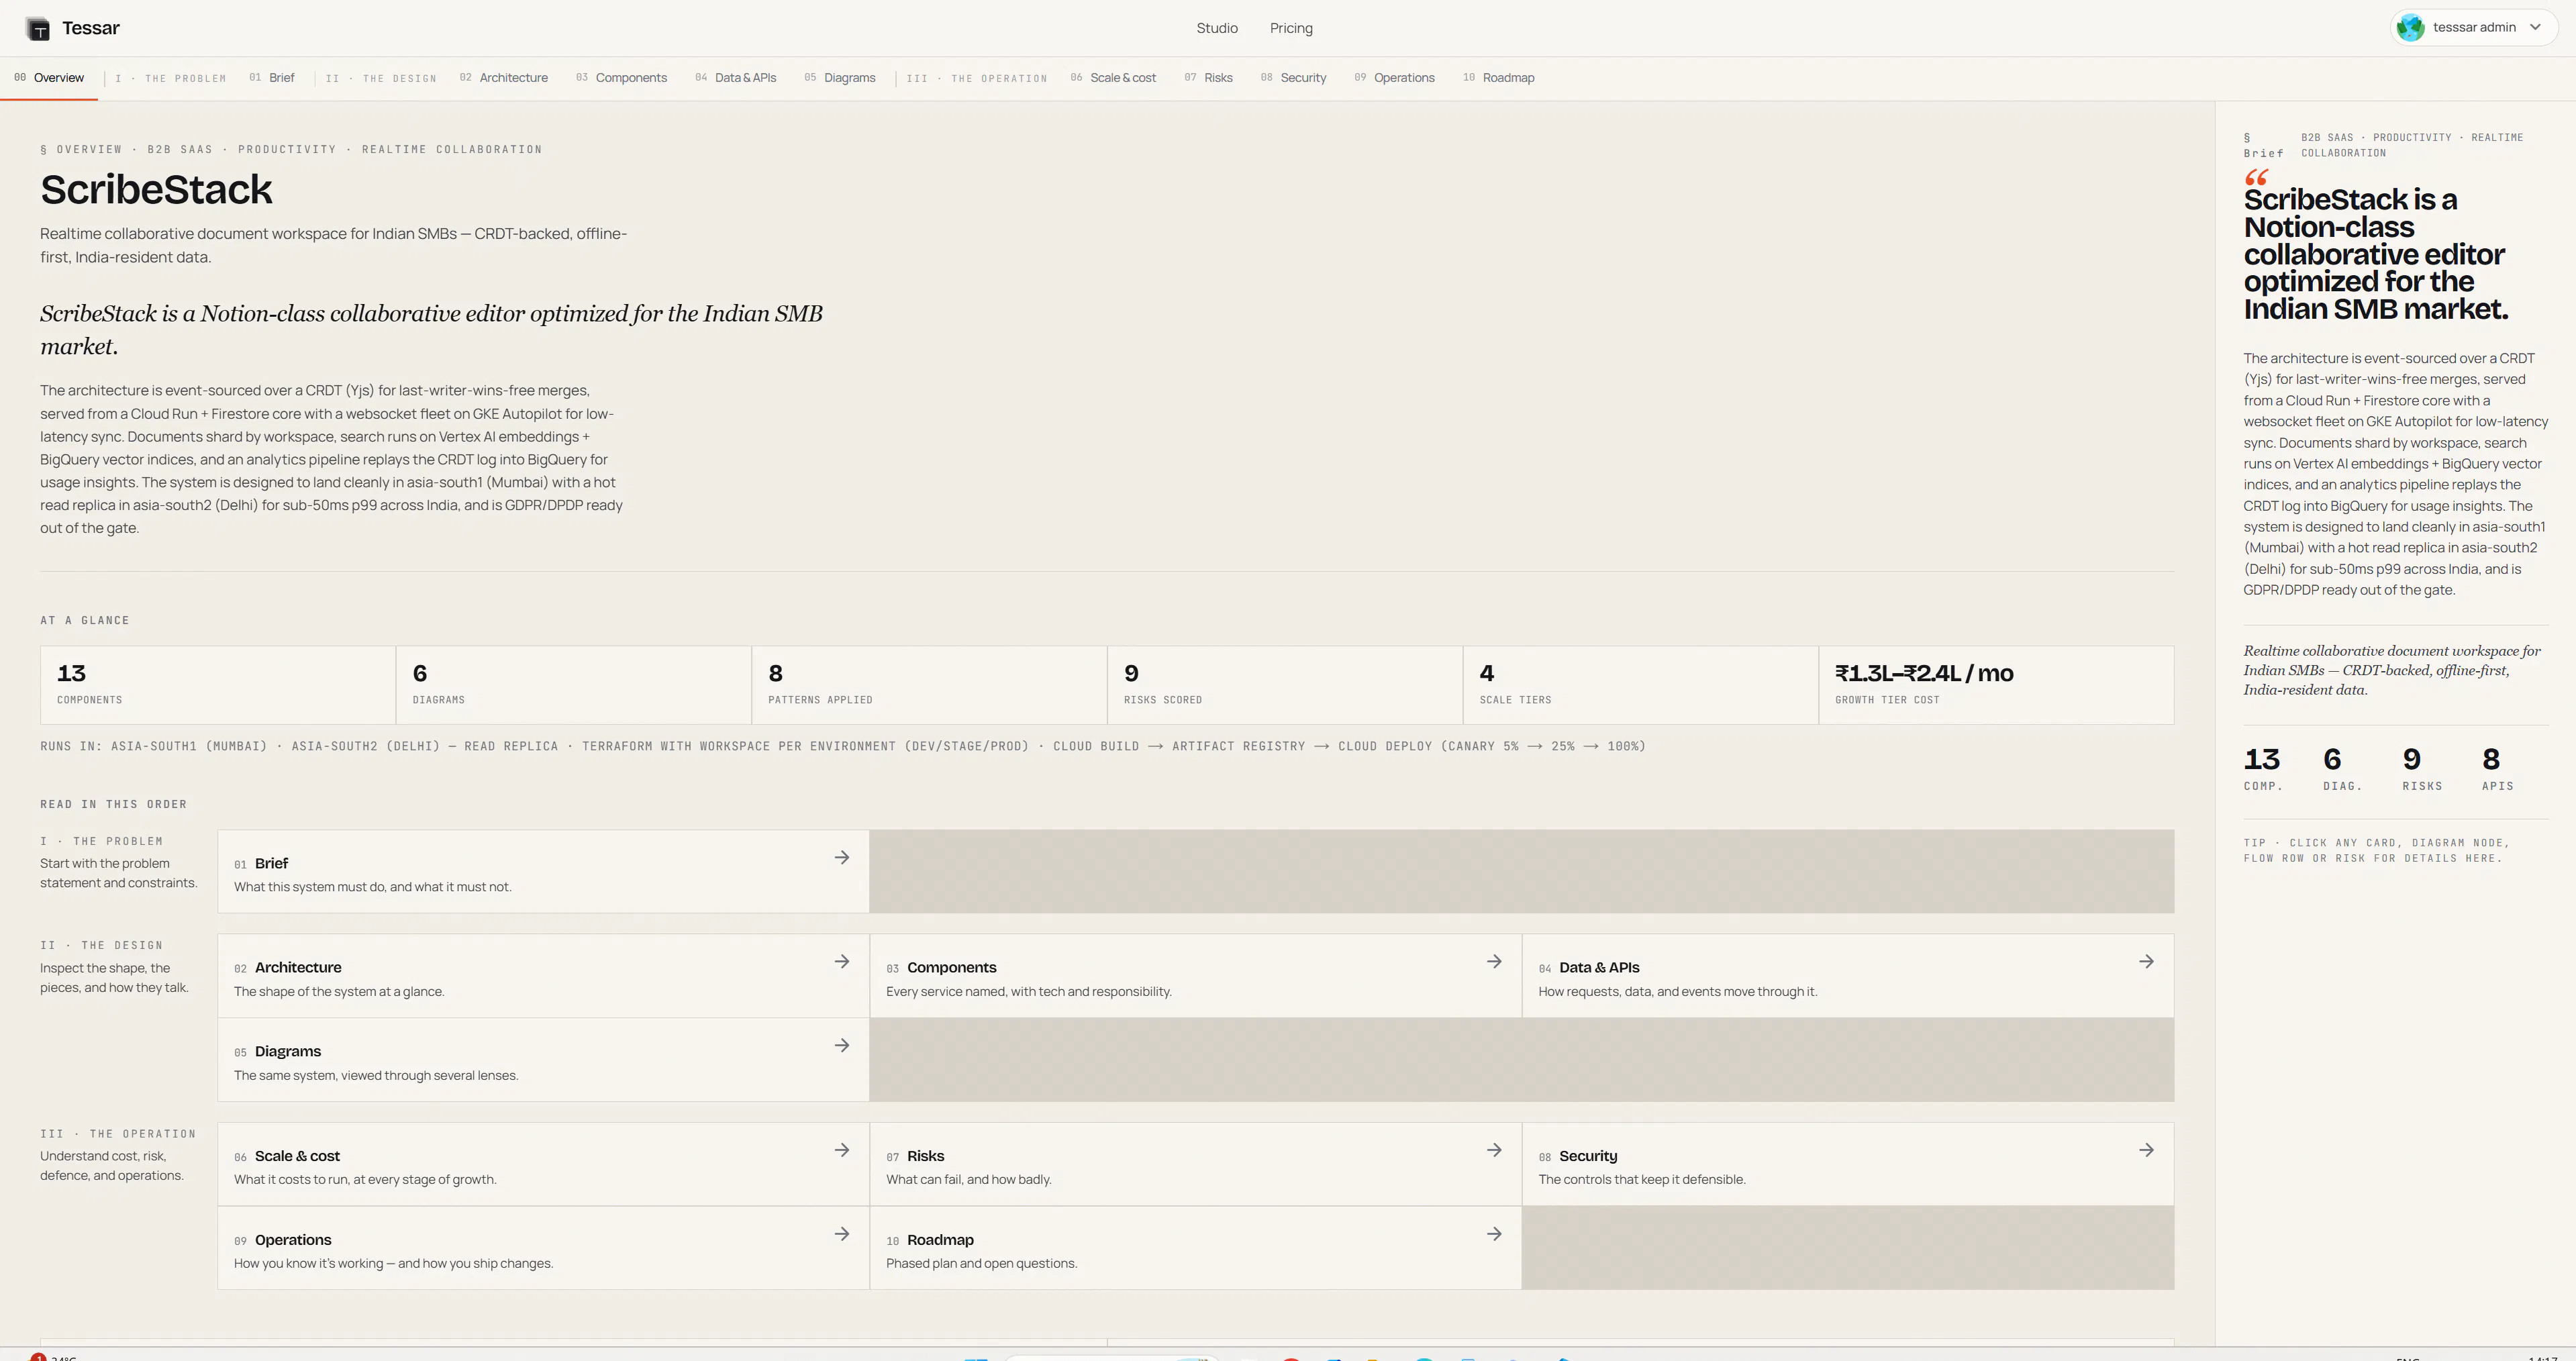Image resolution: width=2576 pixels, height=1361 pixels.
Task: Click the arrow on the Brief card
Action: [842, 858]
